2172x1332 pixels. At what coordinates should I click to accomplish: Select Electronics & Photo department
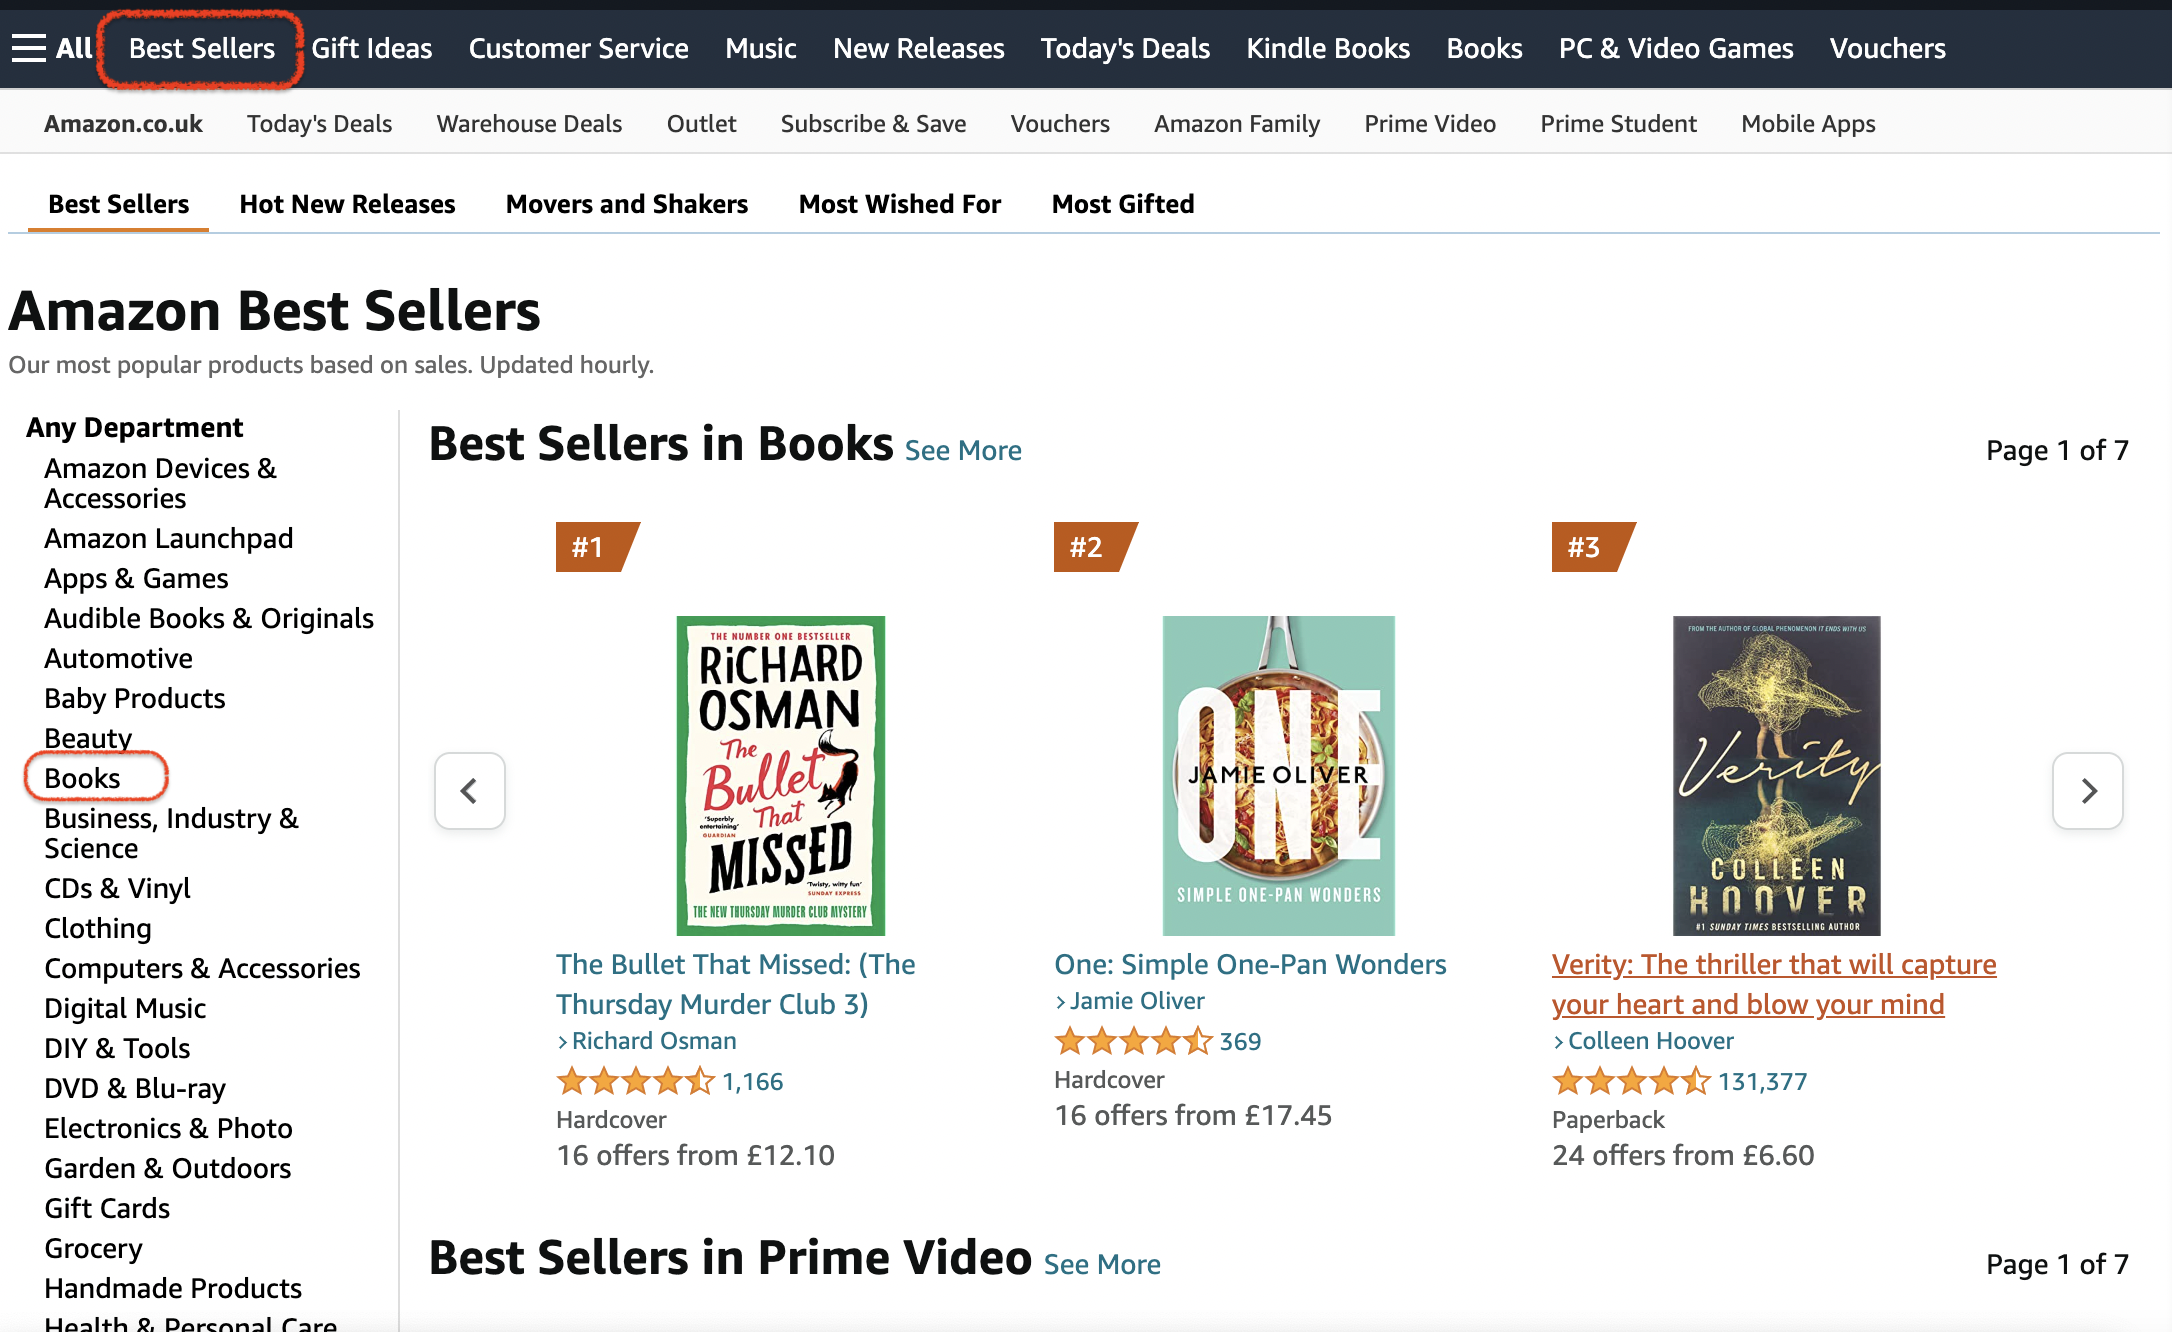click(168, 1128)
